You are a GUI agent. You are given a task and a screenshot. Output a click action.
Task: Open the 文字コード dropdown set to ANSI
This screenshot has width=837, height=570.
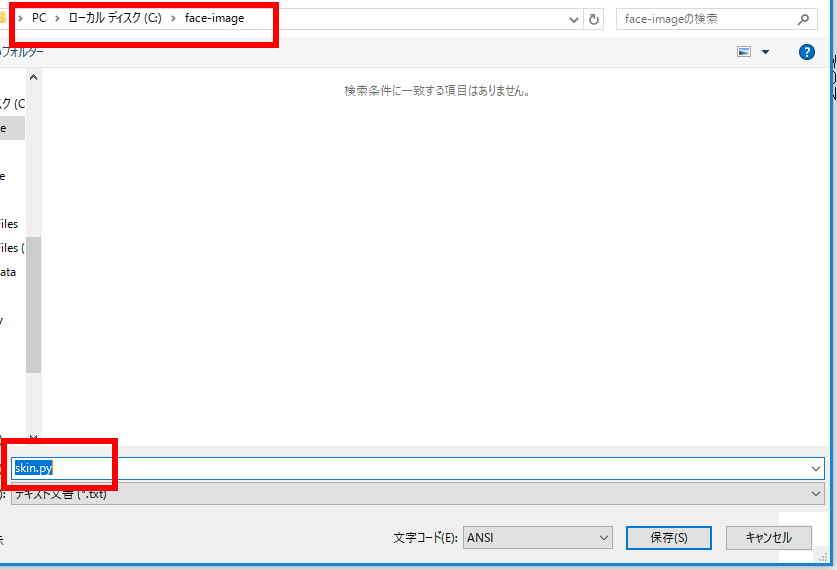pos(603,538)
